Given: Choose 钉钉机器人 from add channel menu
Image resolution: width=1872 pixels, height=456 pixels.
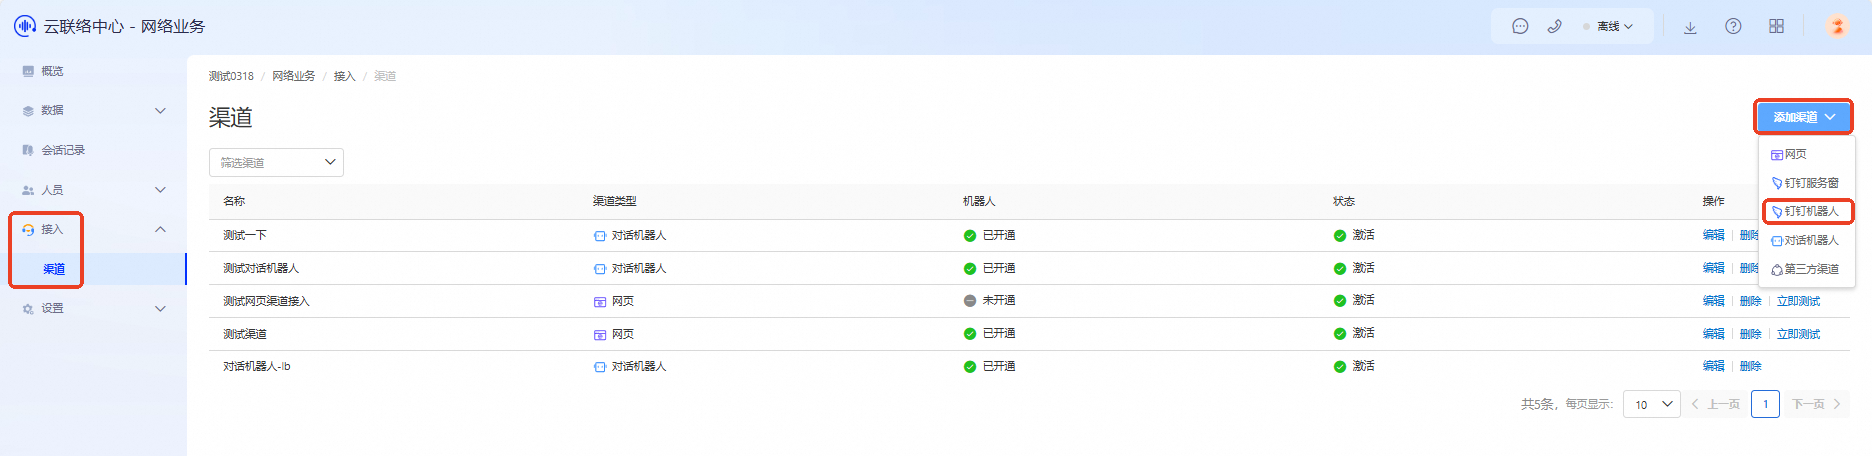Looking at the screenshot, I should [1807, 211].
